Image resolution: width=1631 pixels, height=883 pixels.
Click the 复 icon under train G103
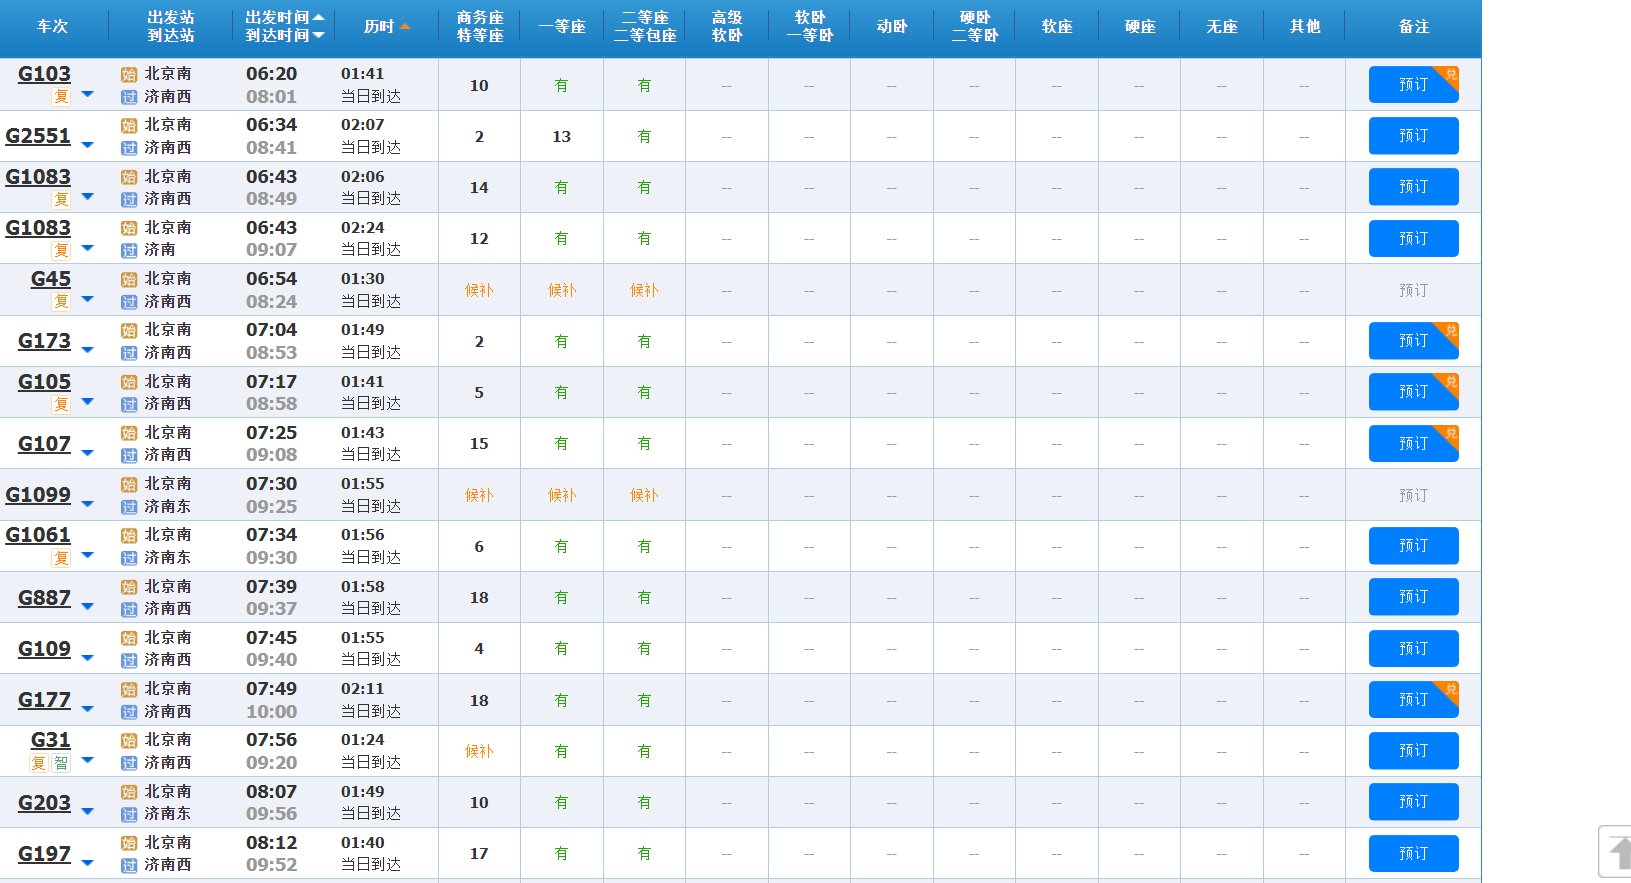[61, 97]
